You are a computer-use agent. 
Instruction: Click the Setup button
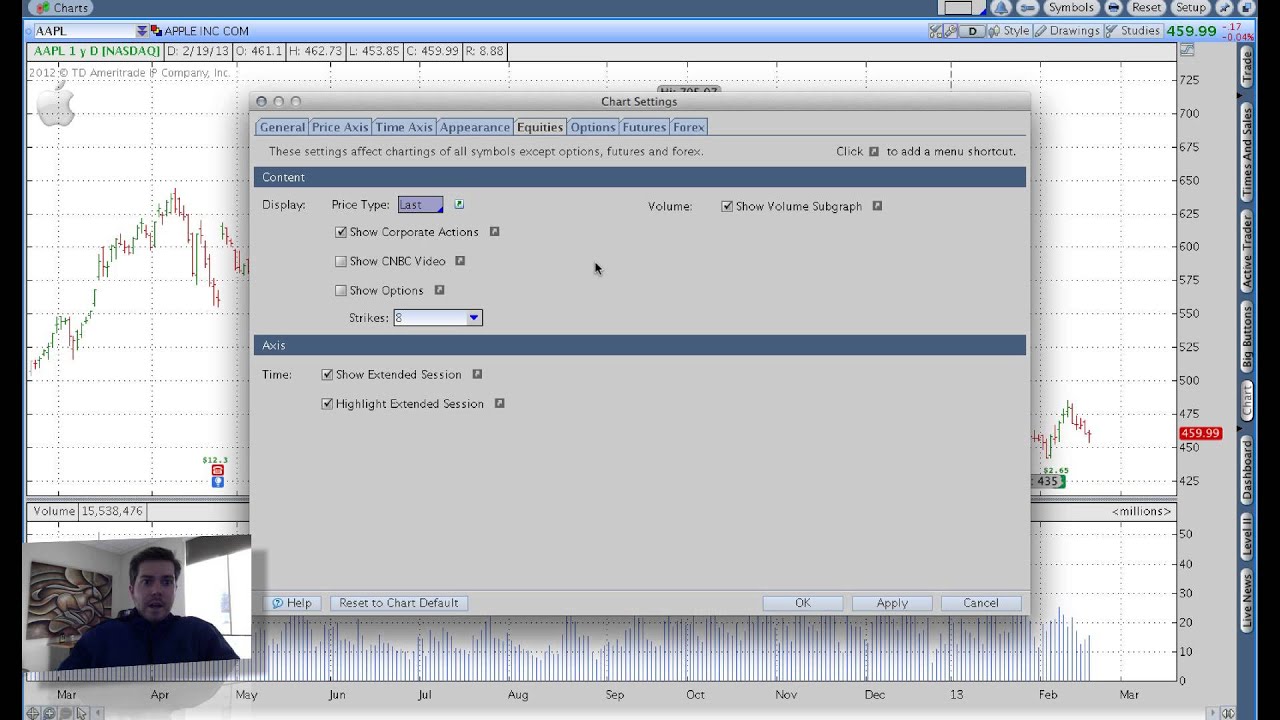click(1191, 8)
